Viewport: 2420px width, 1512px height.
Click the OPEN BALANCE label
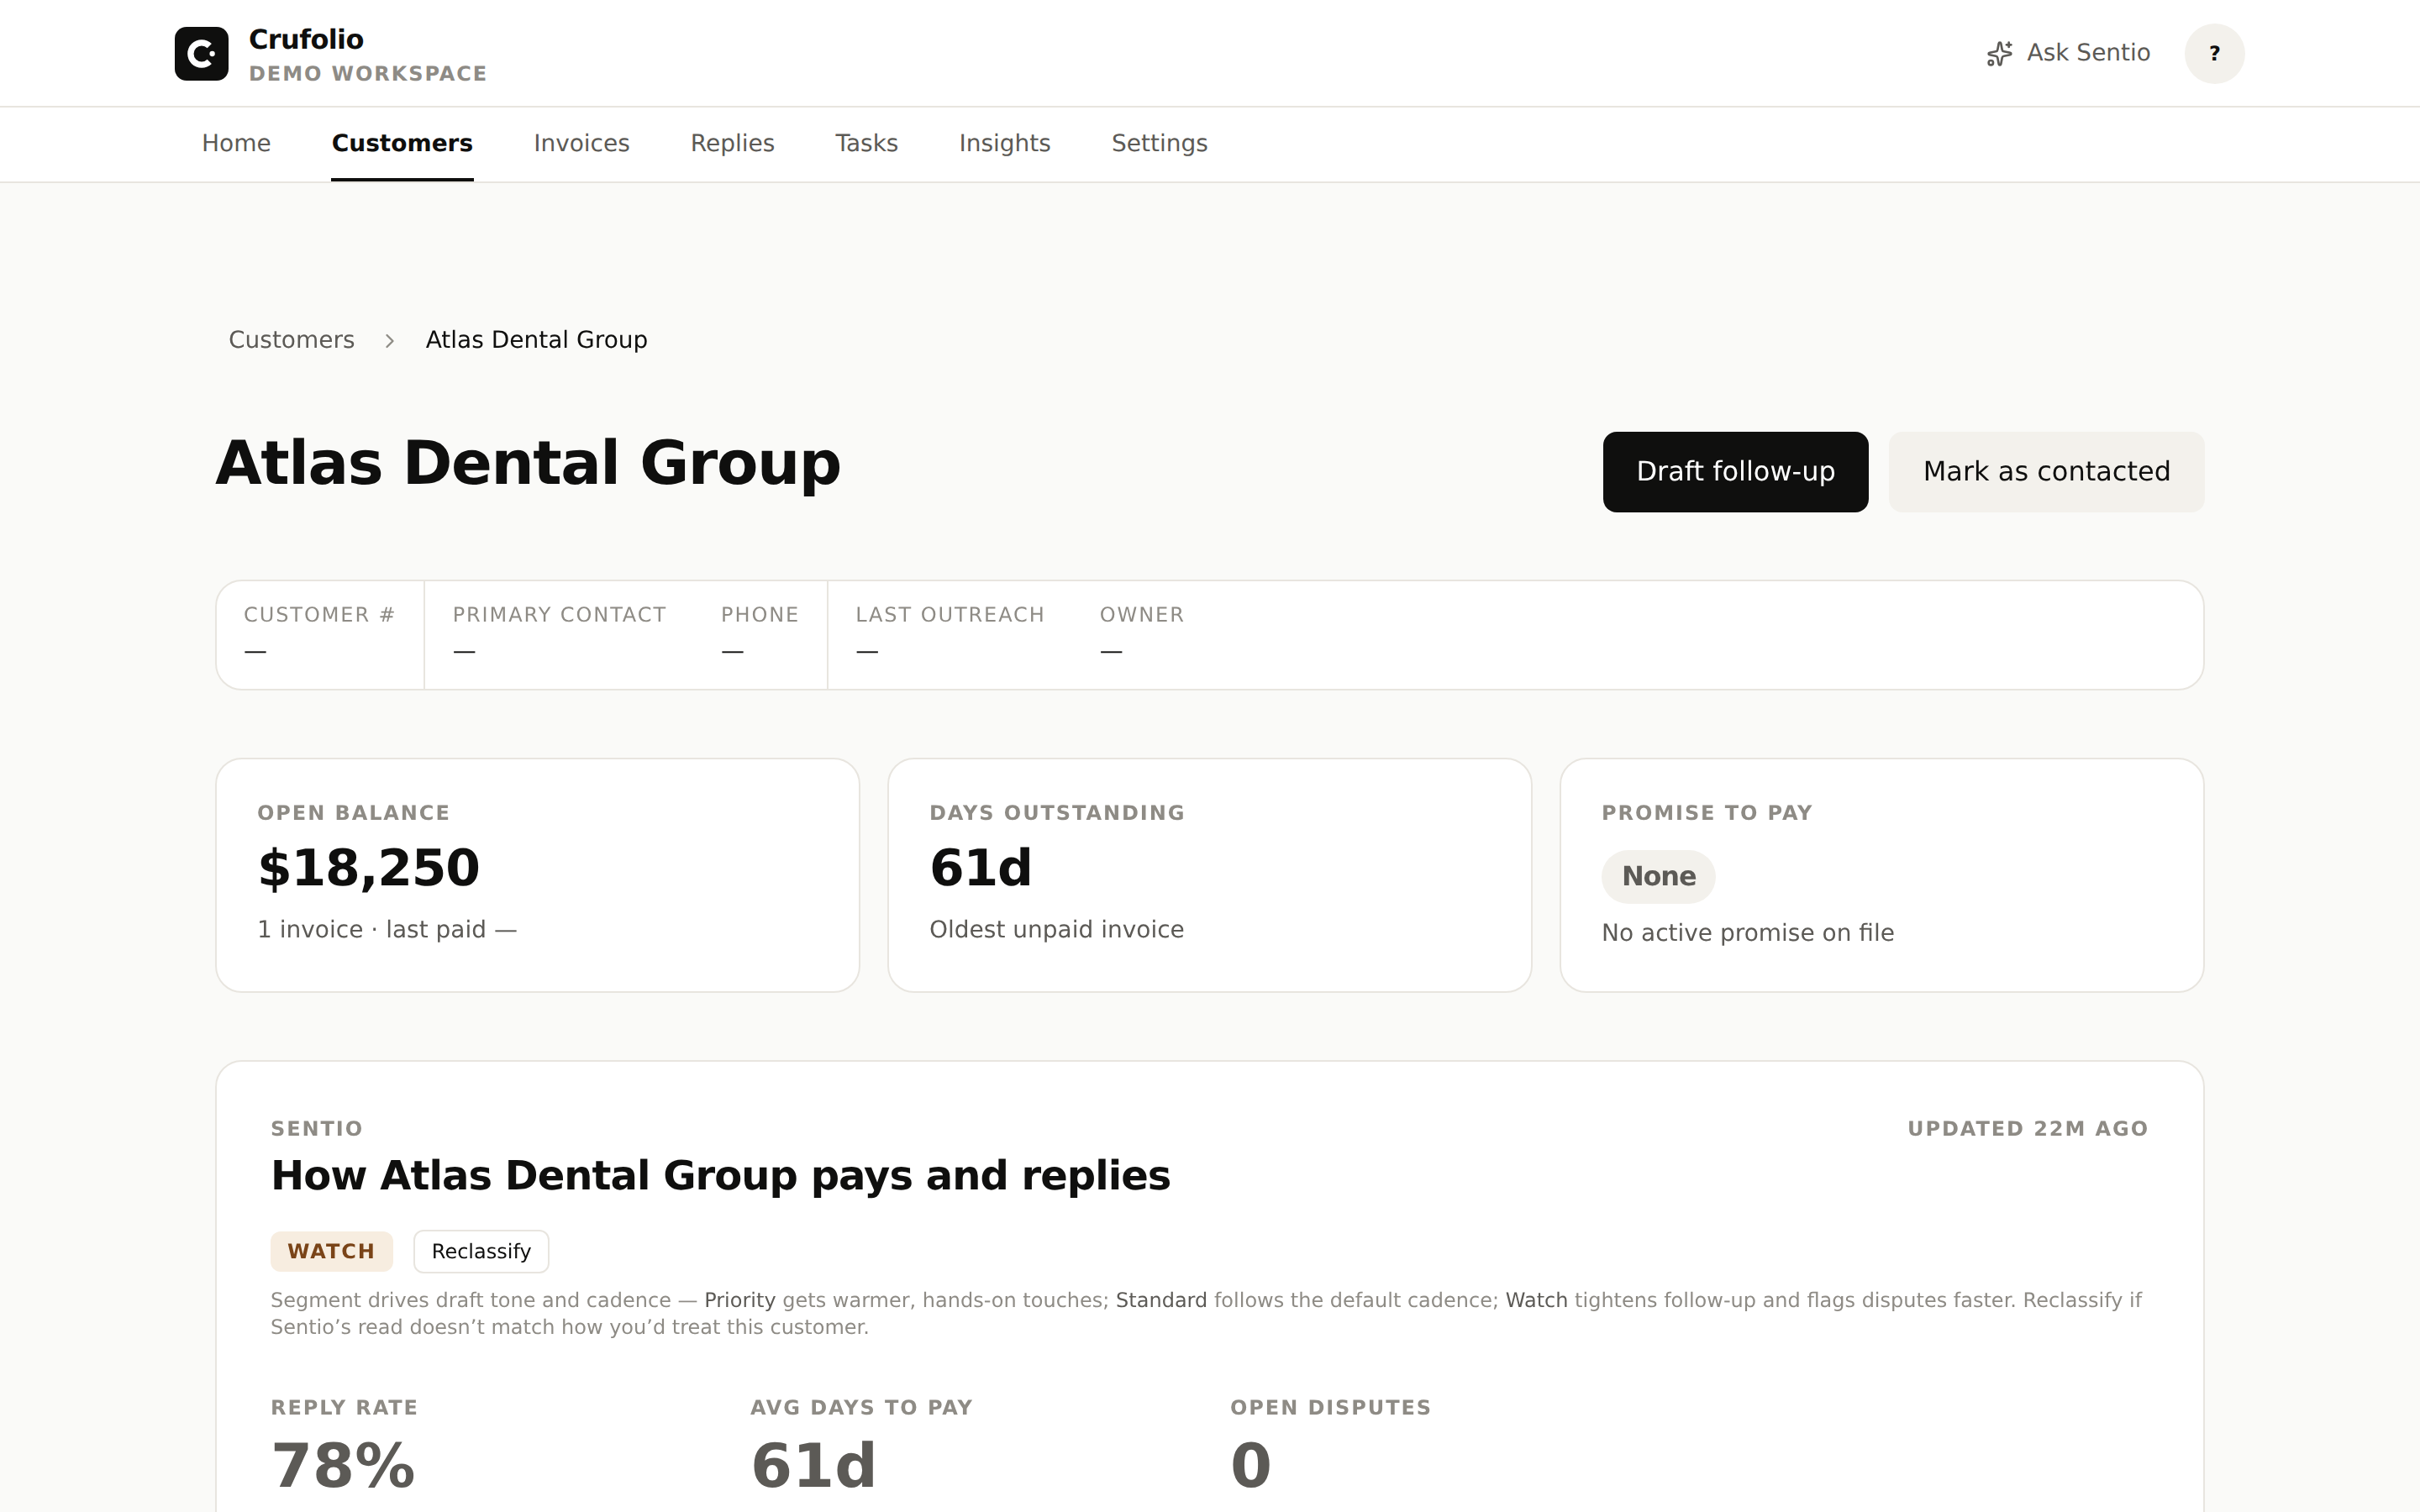tap(354, 813)
